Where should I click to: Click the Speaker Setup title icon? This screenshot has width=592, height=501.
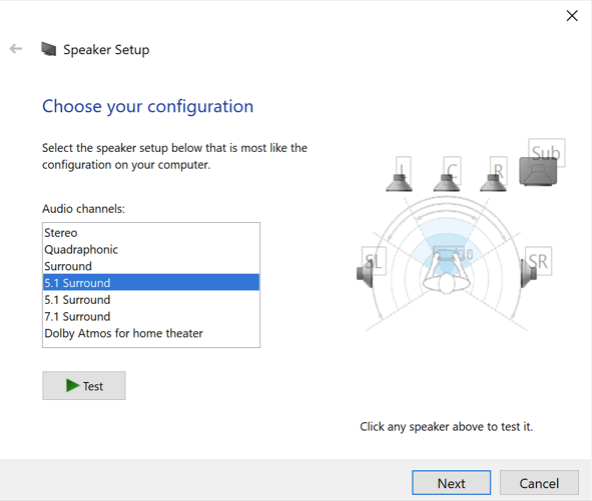[49, 49]
